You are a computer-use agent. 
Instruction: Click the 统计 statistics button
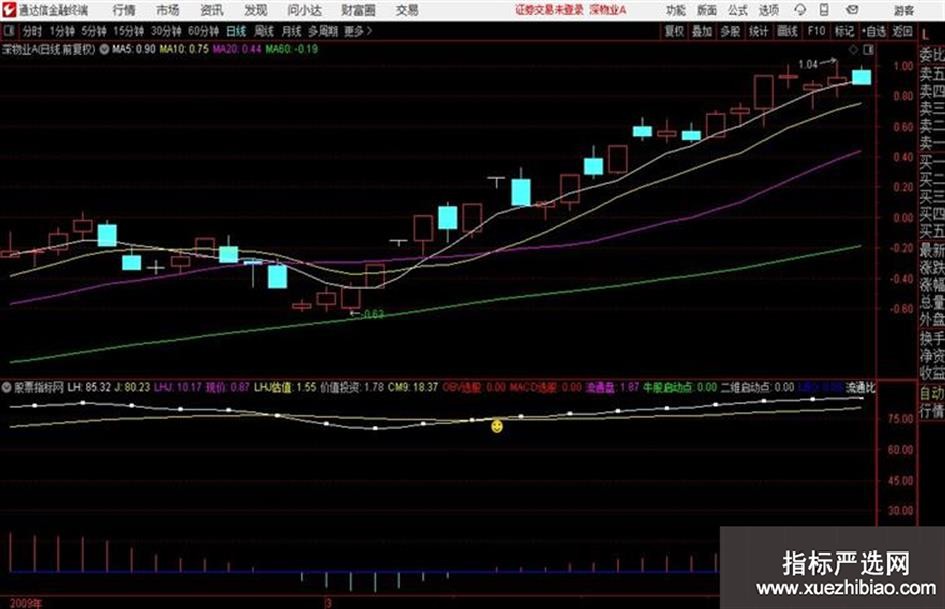(758, 31)
